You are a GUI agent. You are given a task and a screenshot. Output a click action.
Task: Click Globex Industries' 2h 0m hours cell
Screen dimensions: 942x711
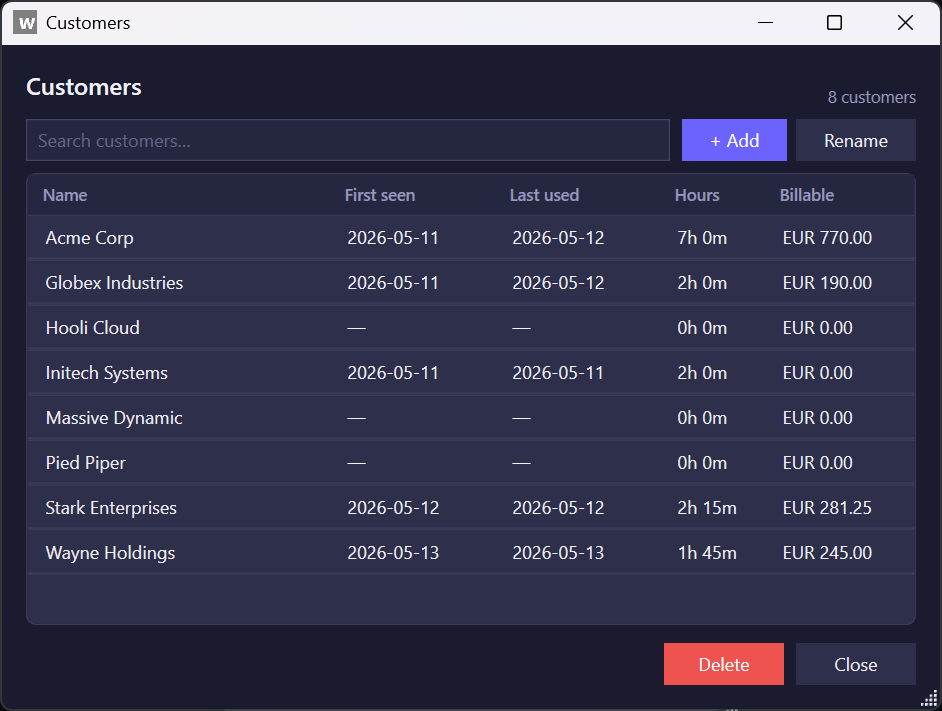pyautogui.click(x=702, y=283)
